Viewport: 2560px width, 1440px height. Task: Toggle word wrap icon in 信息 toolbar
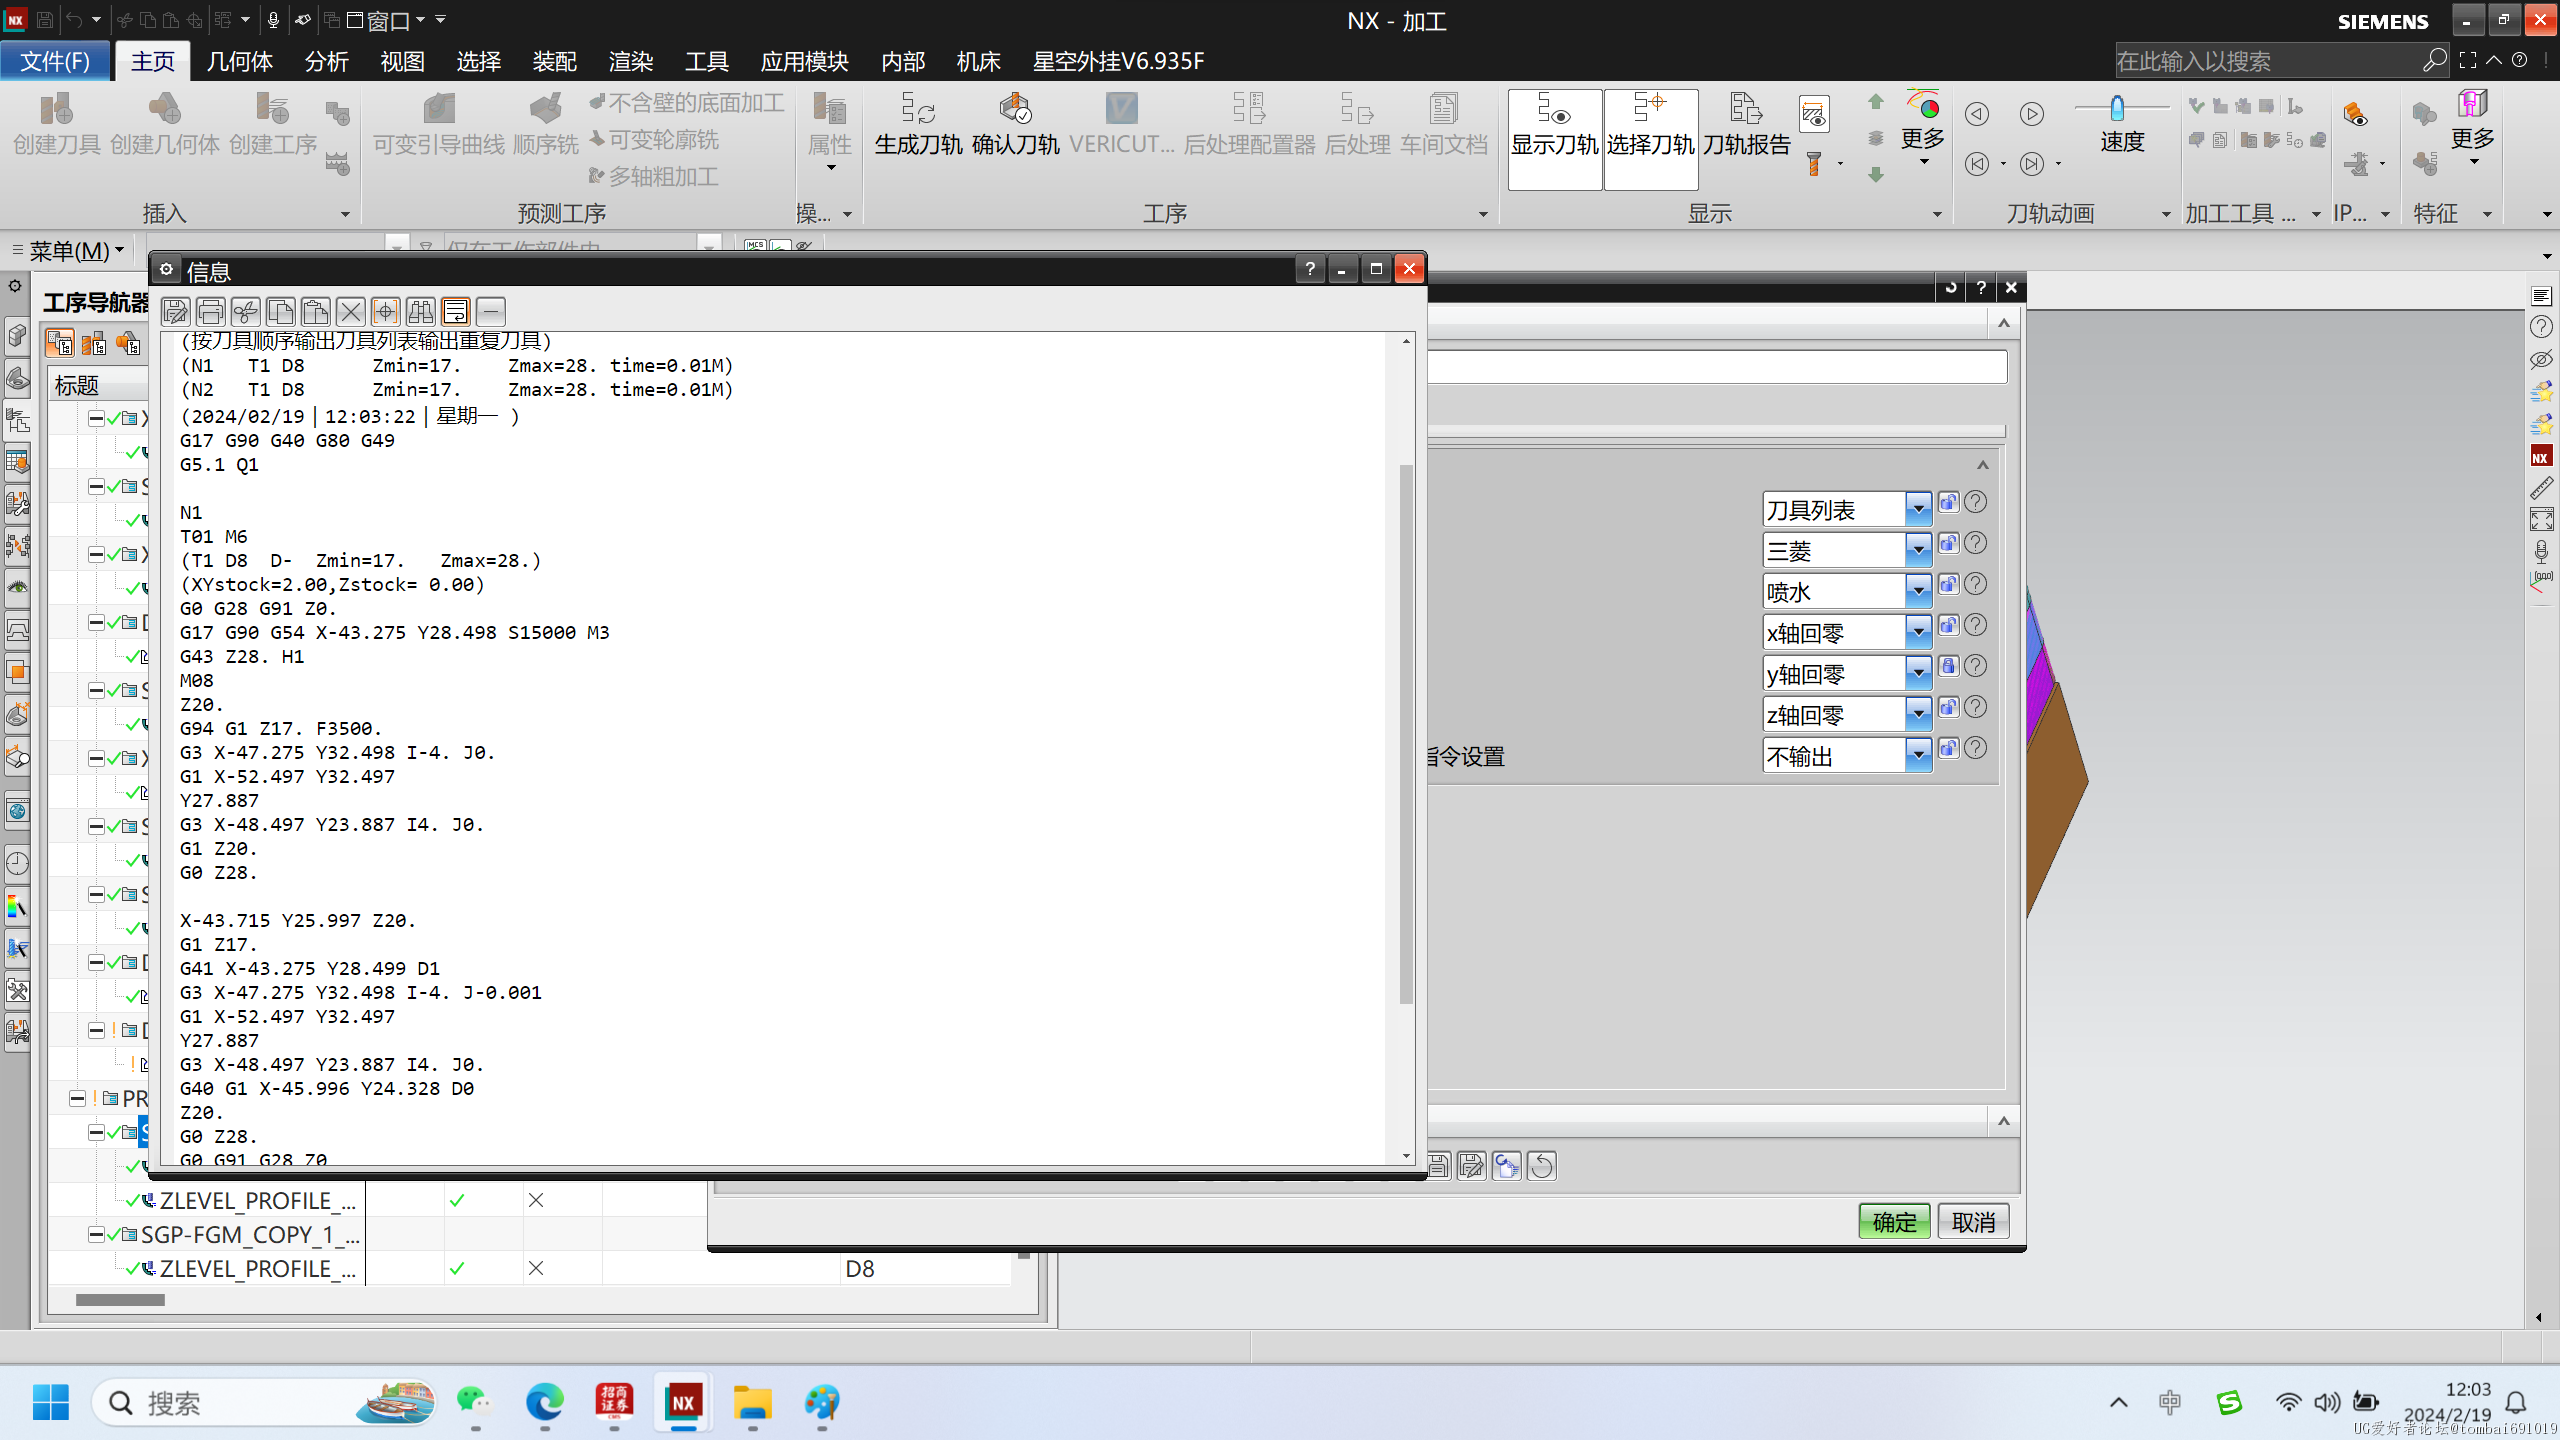pos(455,311)
